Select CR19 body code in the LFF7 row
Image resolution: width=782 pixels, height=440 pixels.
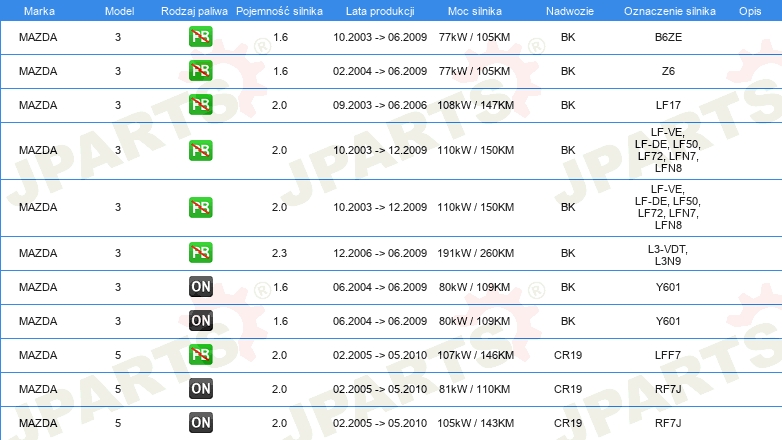pos(568,355)
